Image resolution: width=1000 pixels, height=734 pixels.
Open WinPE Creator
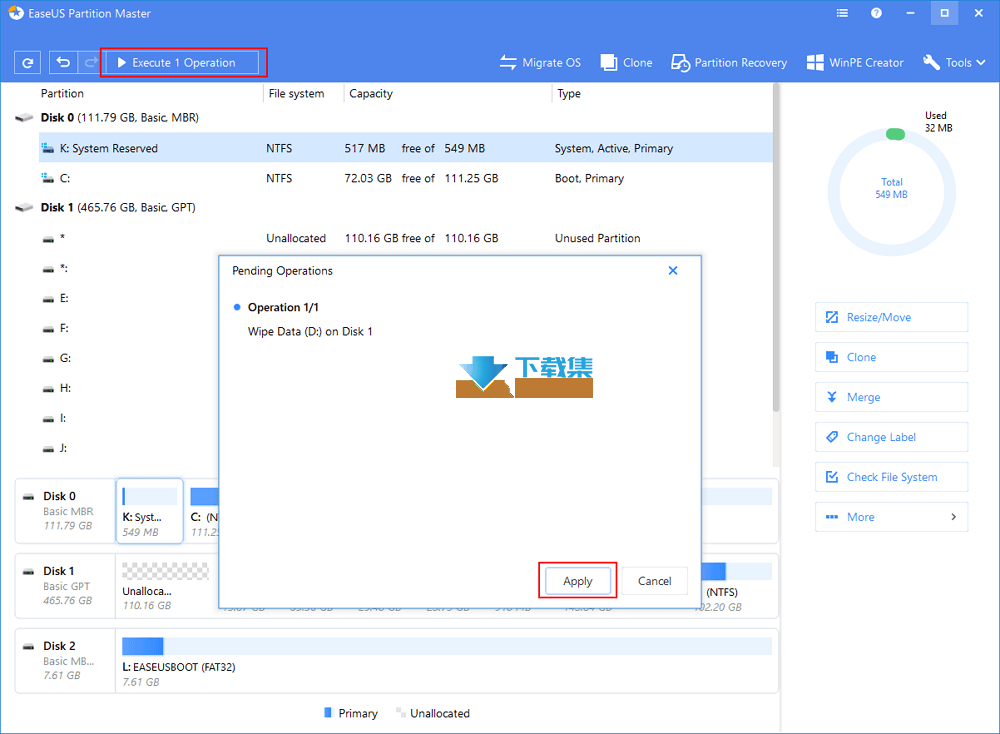(x=855, y=63)
